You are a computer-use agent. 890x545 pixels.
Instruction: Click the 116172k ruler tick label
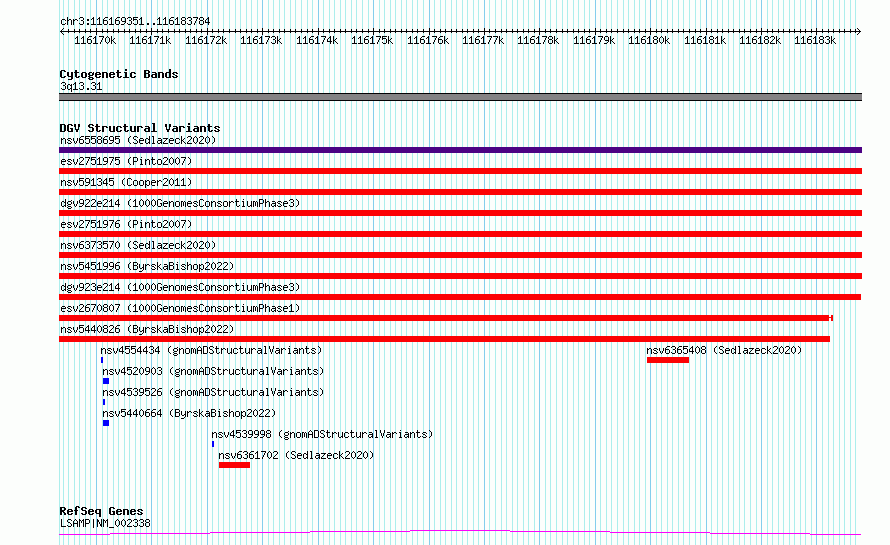pos(206,40)
